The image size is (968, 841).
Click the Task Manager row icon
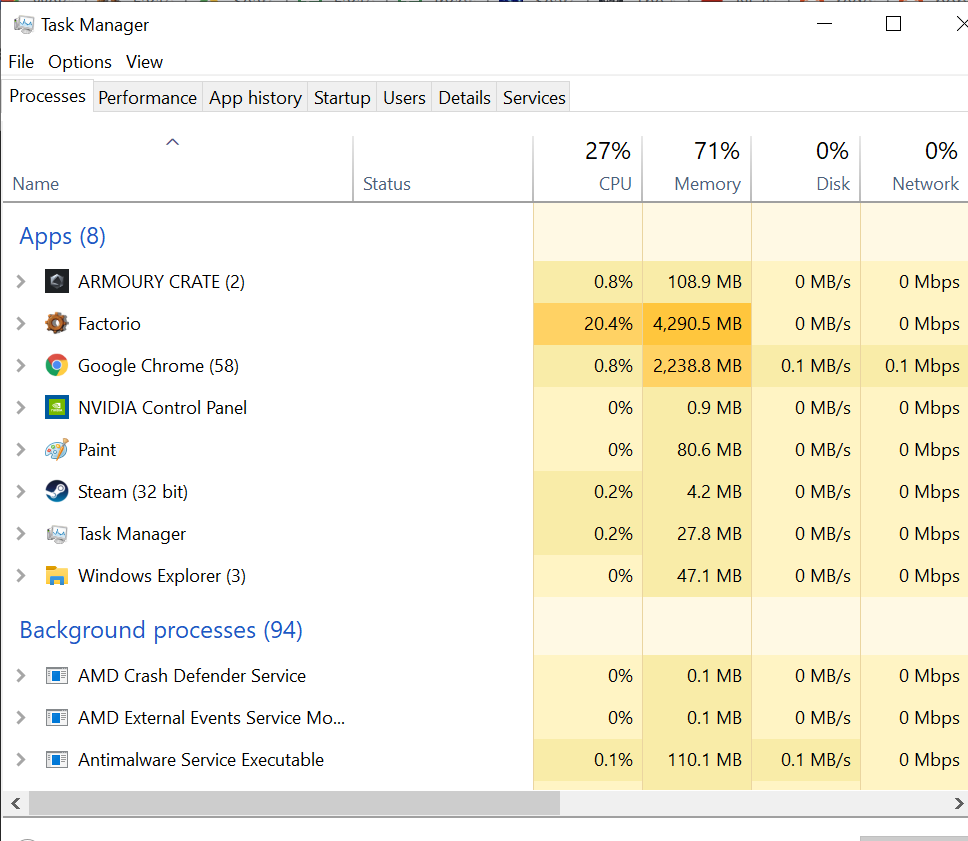[x=57, y=533]
